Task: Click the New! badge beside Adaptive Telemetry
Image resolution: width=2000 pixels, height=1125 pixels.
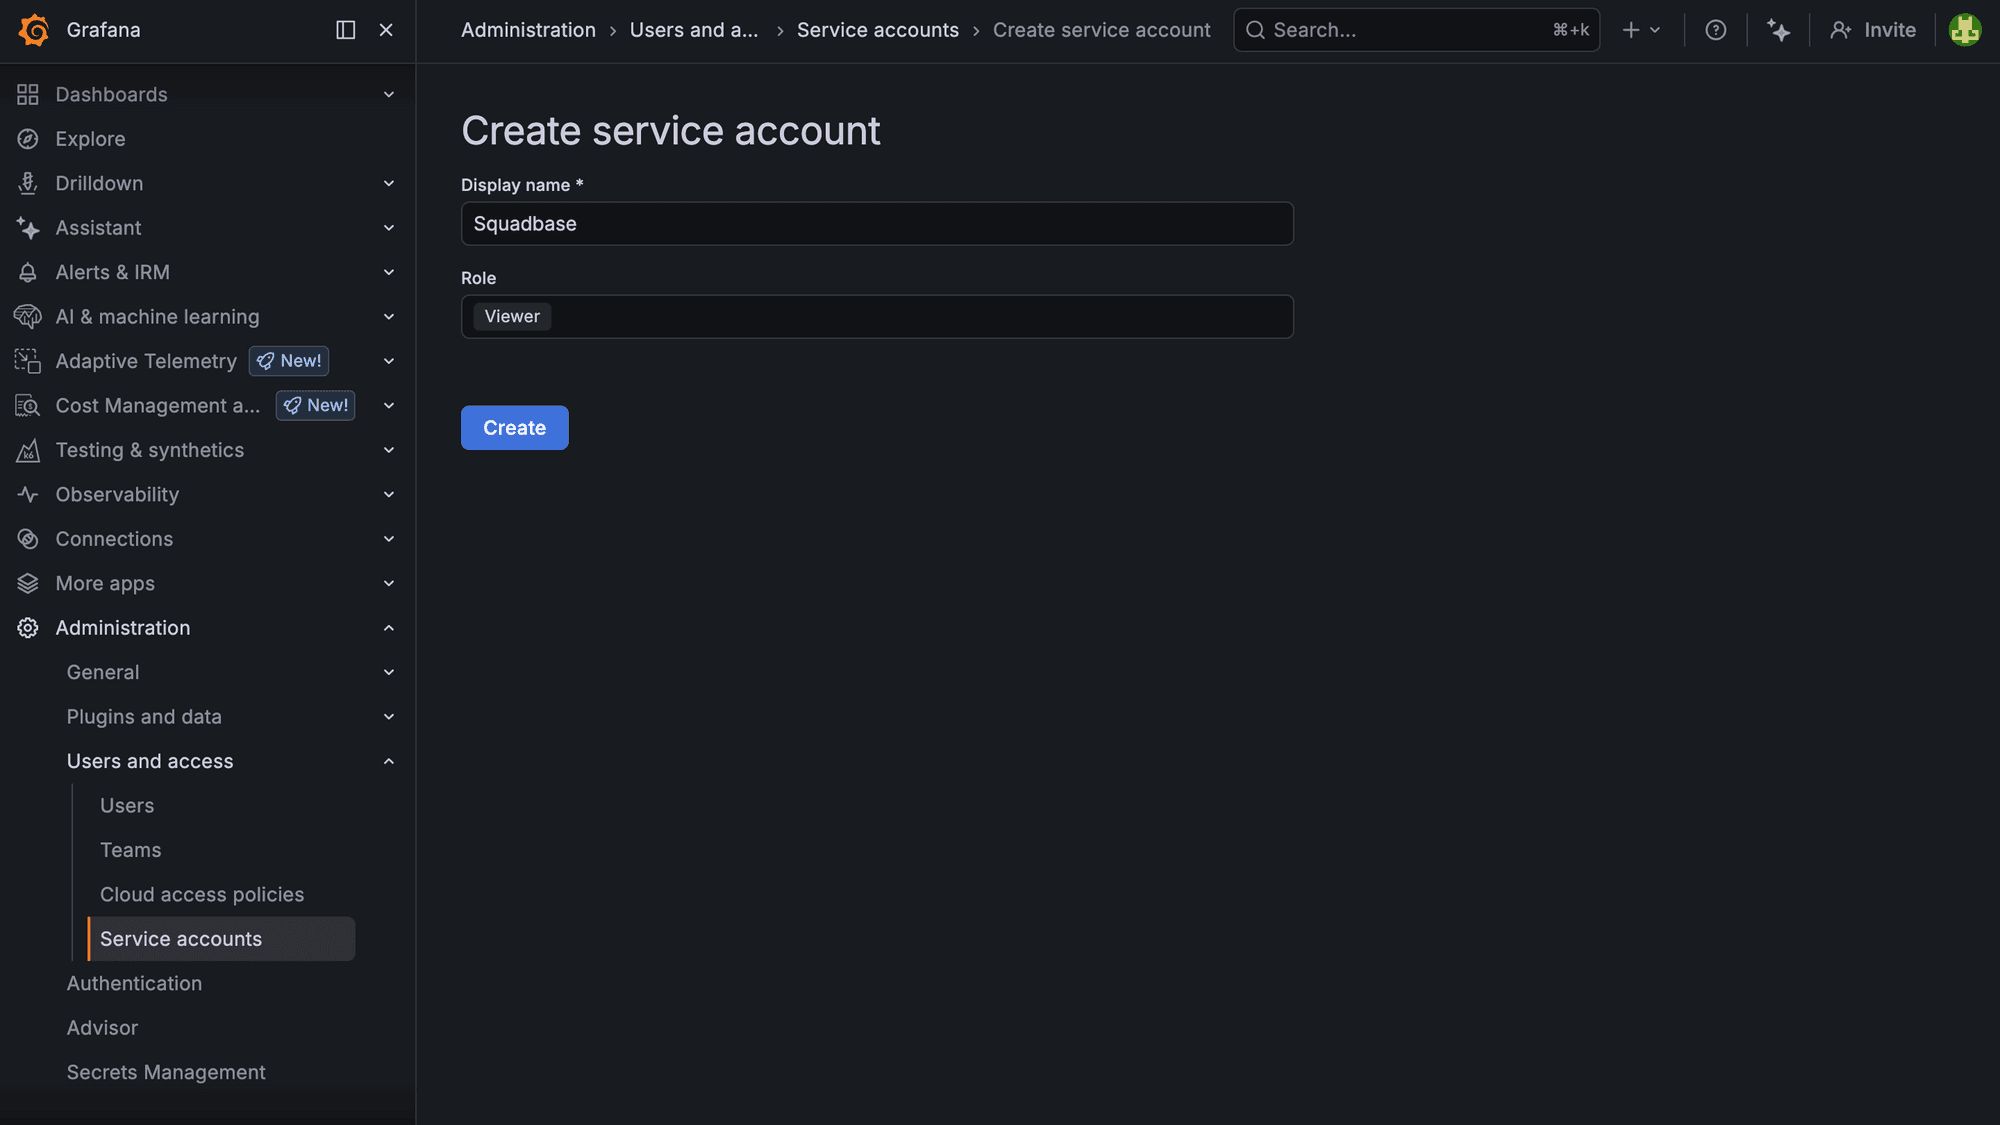Action: pos(289,361)
